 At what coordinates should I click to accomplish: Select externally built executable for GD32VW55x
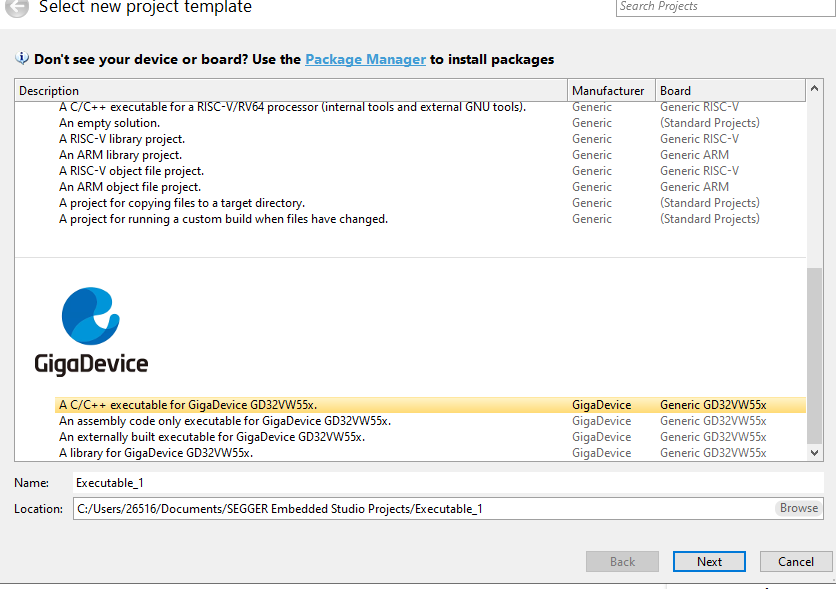click(430, 437)
